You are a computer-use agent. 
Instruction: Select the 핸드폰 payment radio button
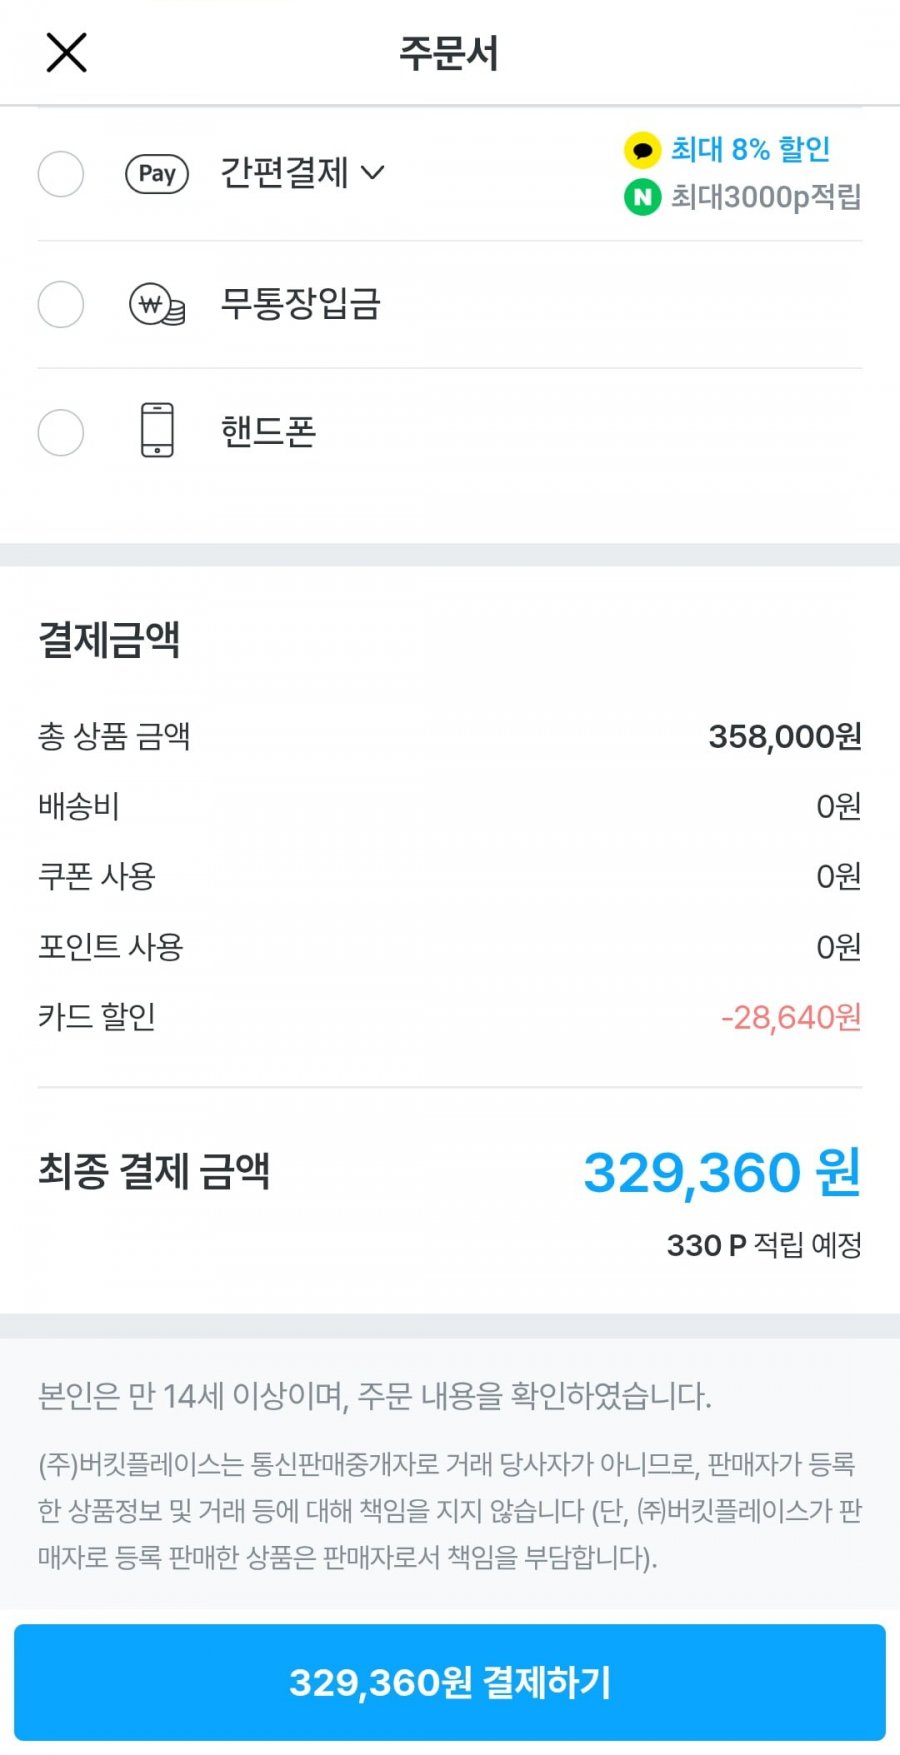[x=61, y=433]
